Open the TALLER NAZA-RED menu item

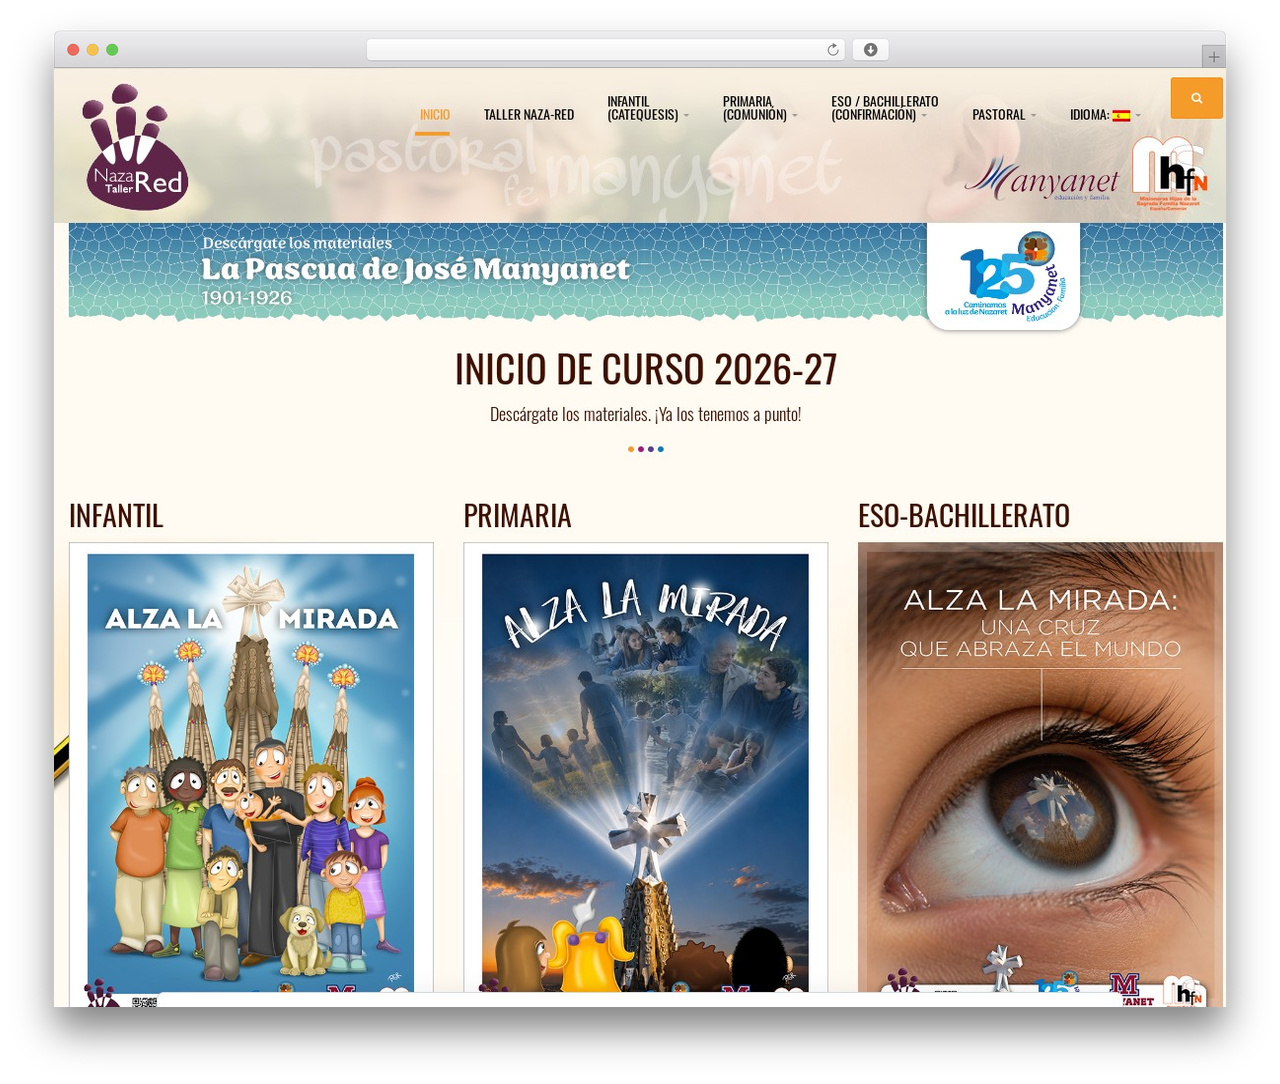click(529, 115)
